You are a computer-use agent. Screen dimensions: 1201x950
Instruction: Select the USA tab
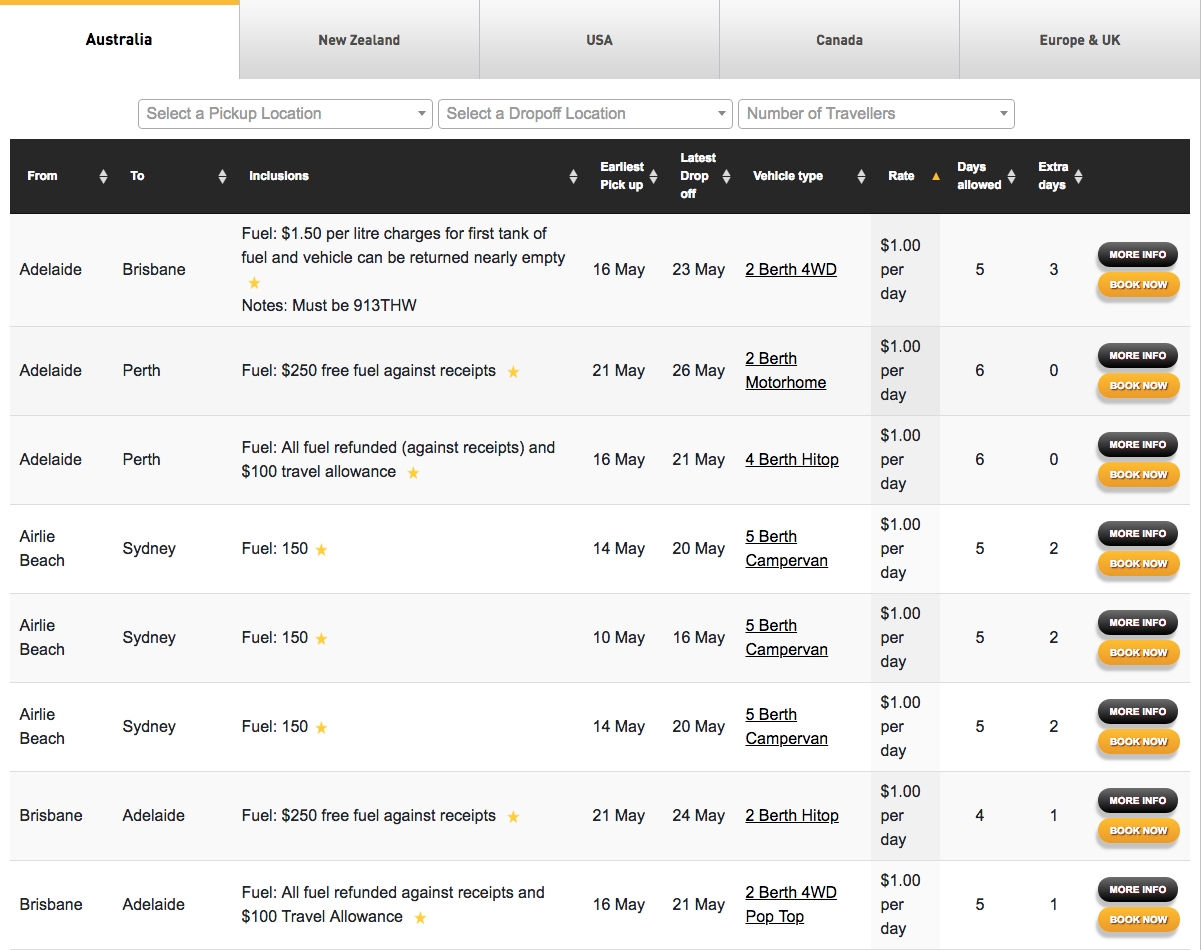coord(599,40)
